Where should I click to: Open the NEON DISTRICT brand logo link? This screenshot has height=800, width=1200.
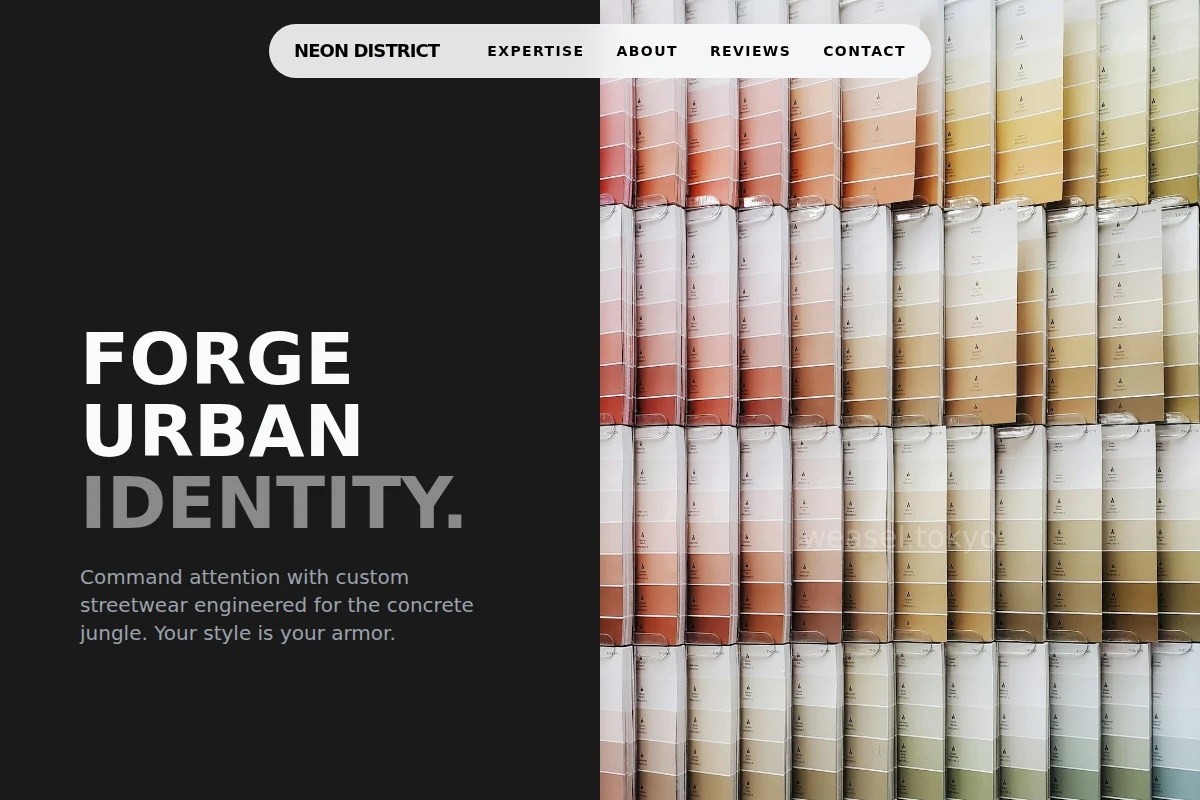(367, 51)
